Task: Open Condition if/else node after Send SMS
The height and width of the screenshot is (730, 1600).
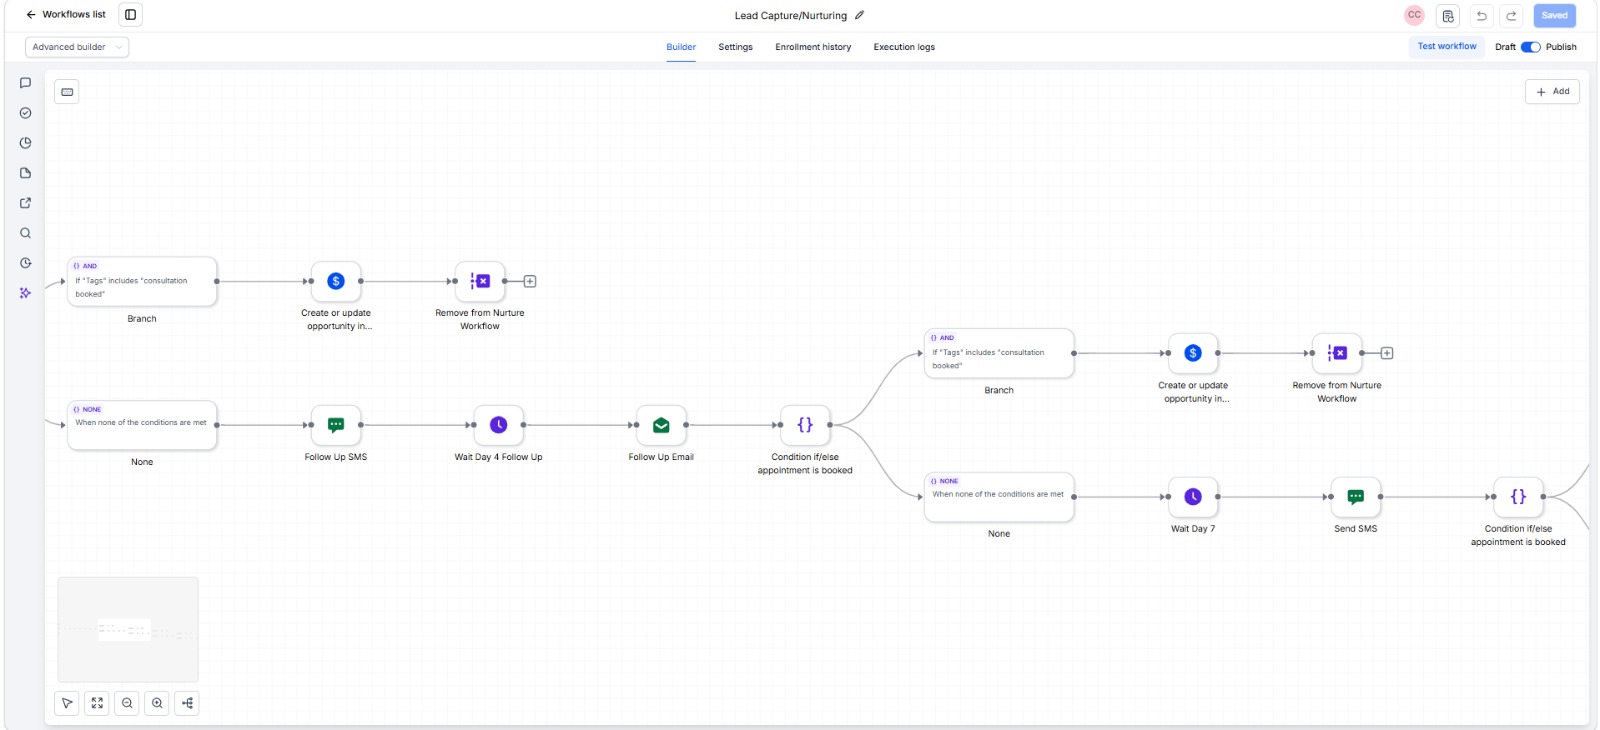Action: point(1518,497)
